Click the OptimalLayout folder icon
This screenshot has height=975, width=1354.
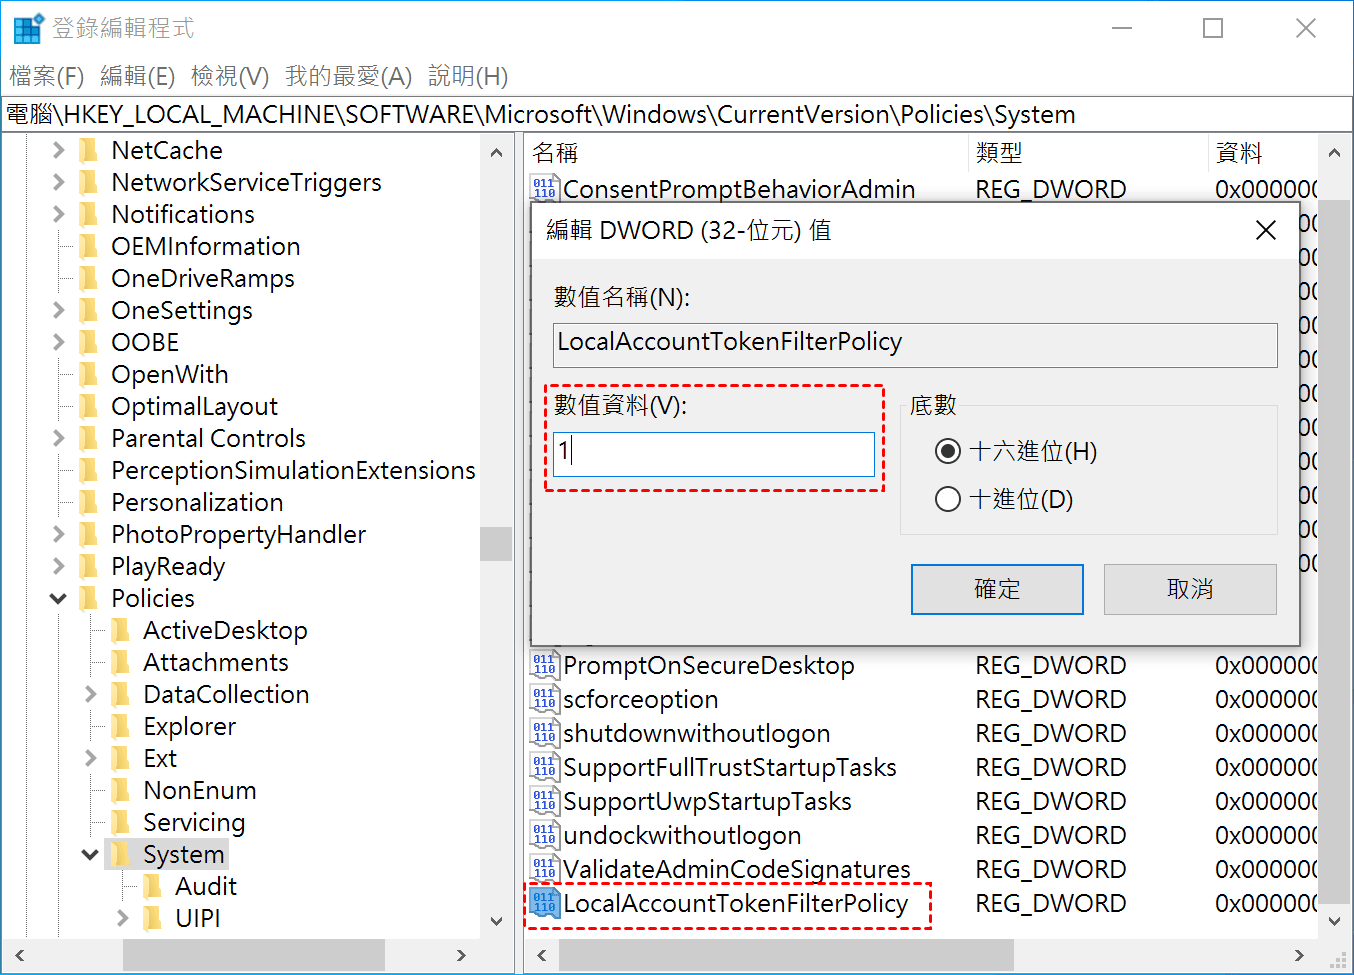(x=89, y=406)
